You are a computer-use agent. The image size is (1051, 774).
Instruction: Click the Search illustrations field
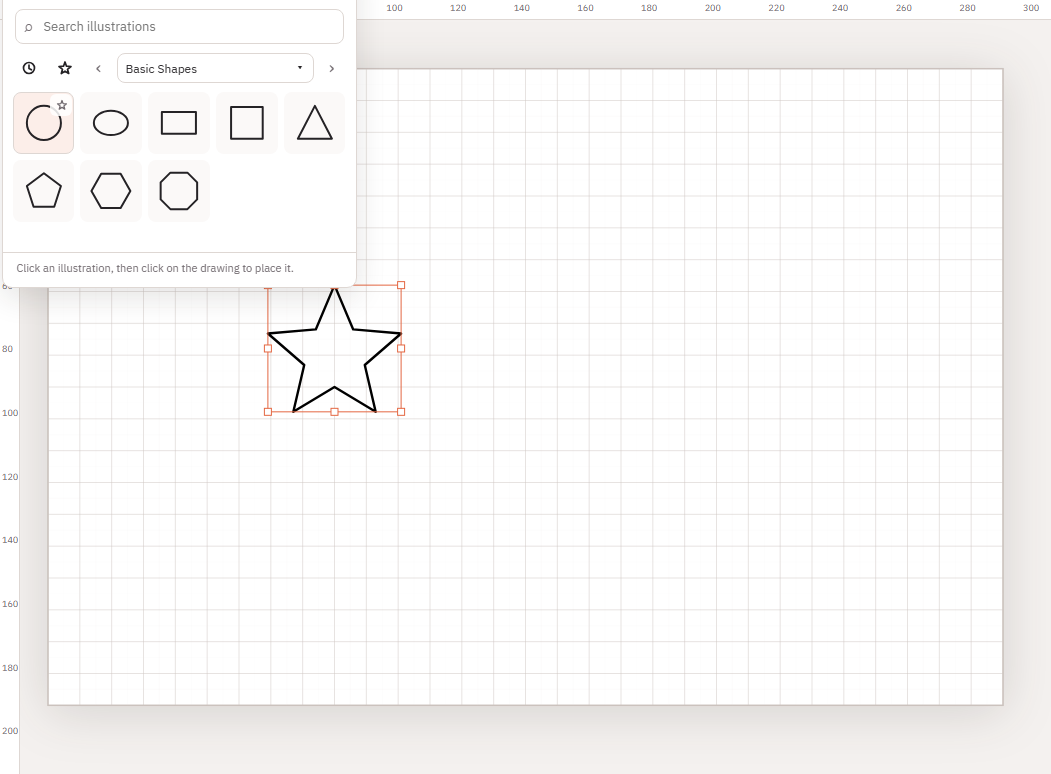point(179,27)
